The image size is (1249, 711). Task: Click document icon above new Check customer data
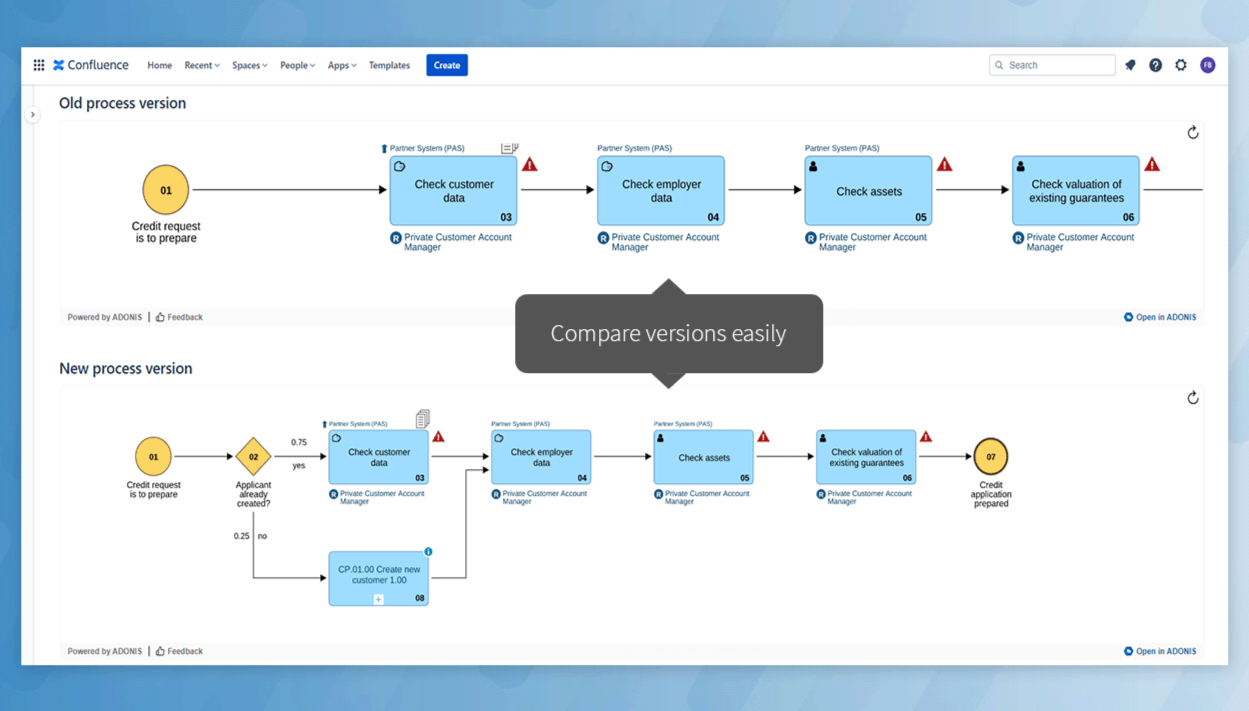pyautogui.click(x=423, y=419)
